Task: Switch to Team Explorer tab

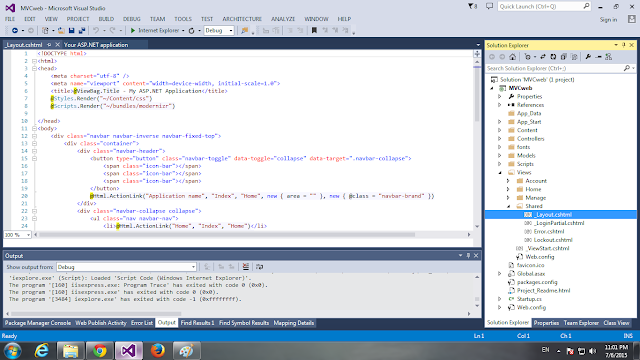Action: [x=581, y=323]
